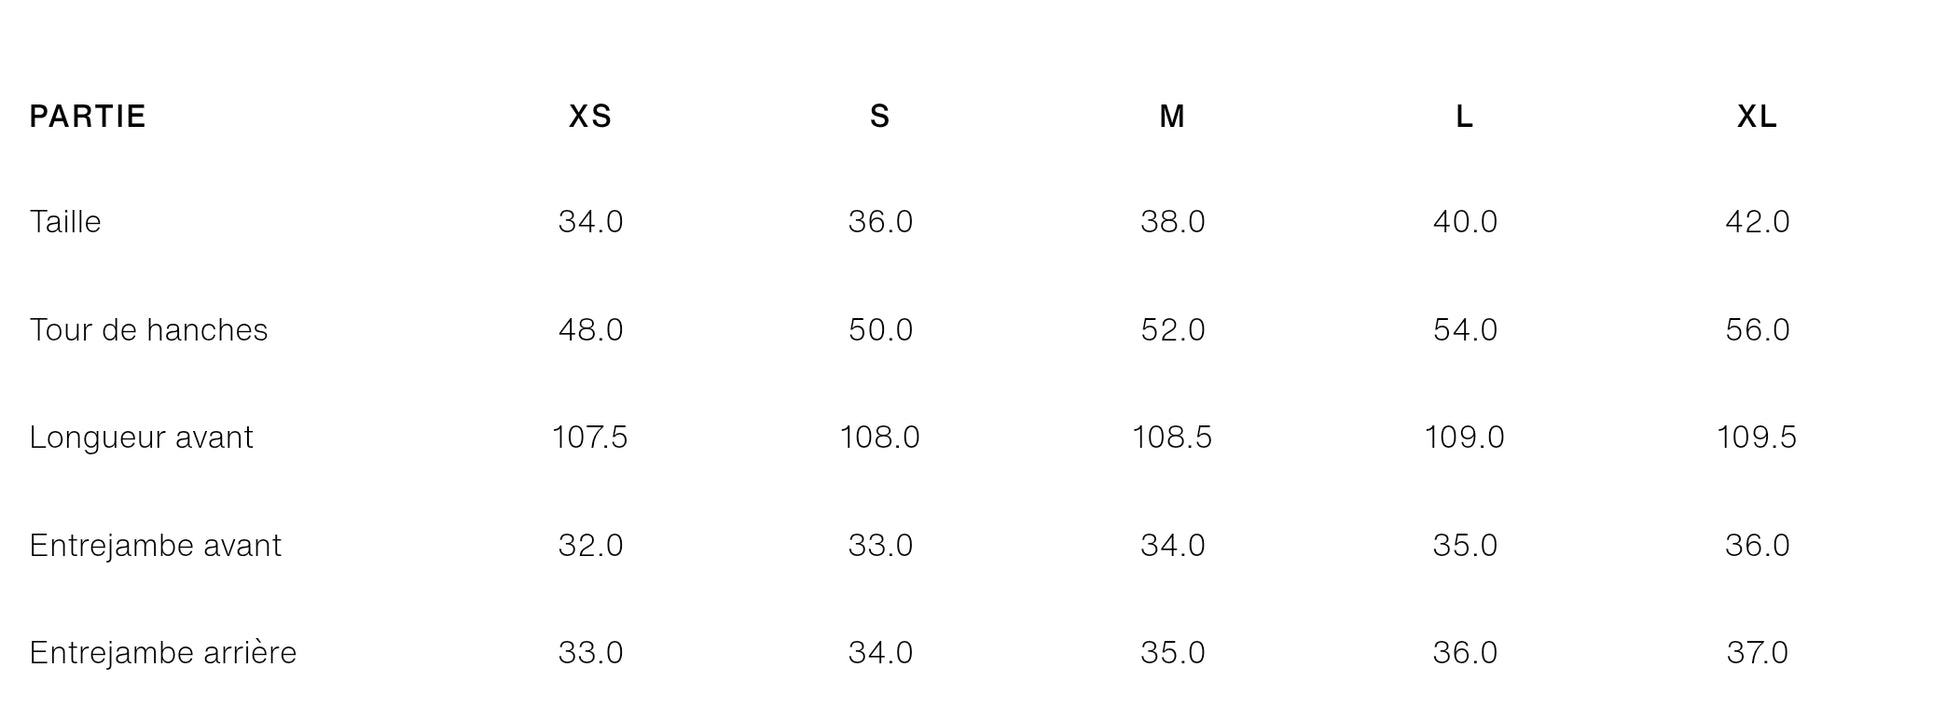The image size is (1946, 723).
Task: Select Longueur avant value 109.5 for XL
Action: coord(1757,437)
